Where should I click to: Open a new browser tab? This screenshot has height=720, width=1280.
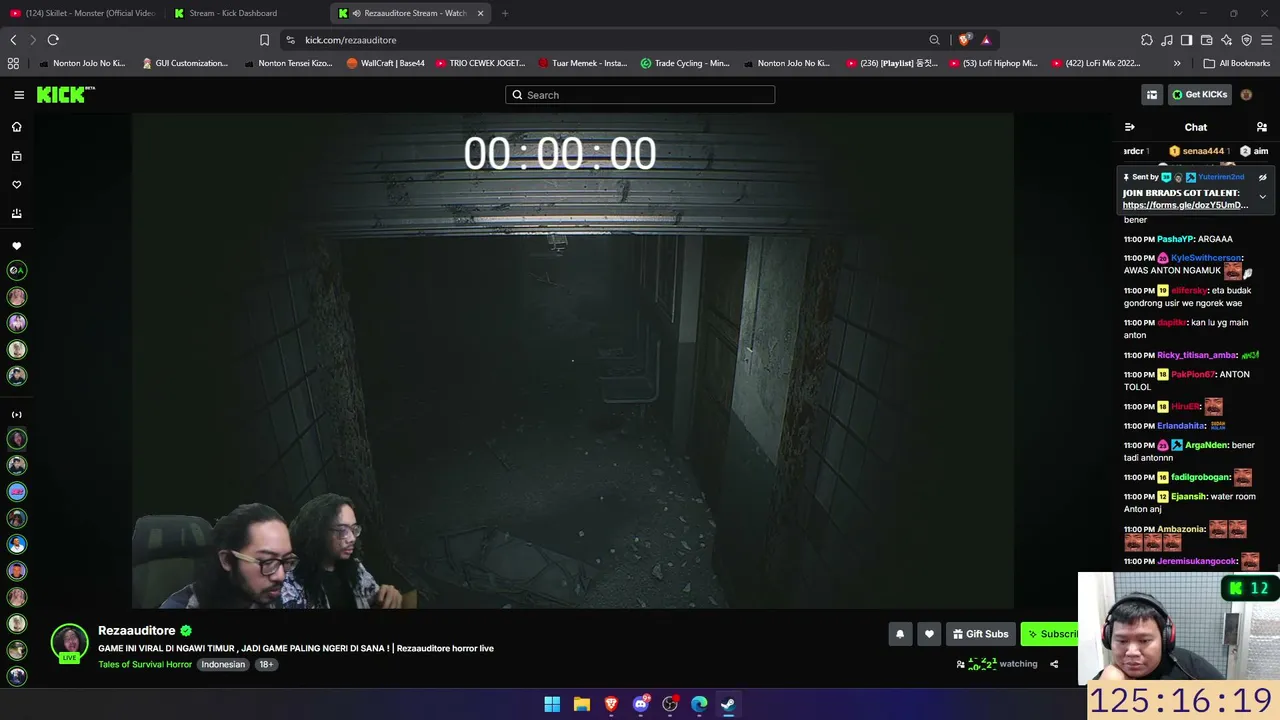pyautogui.click(x=505, y=13)
